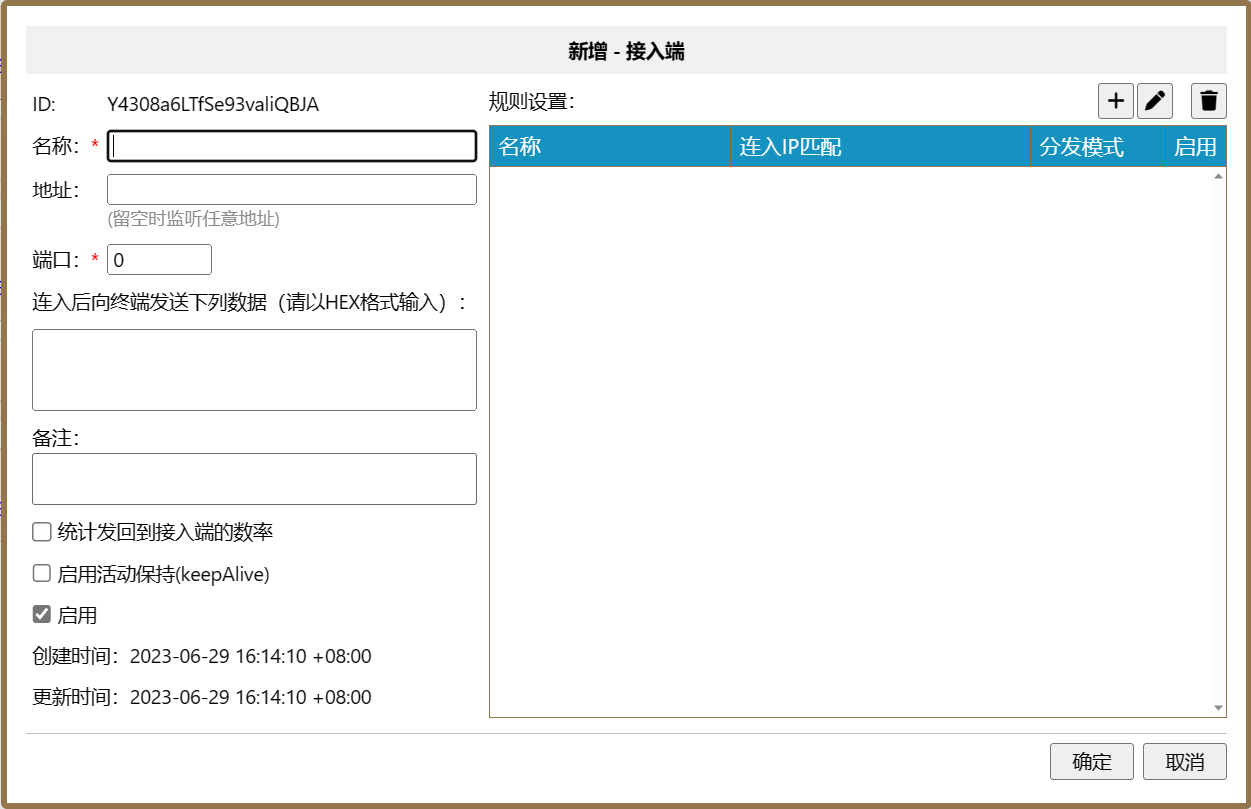Image resolution: width=1251 pixels, height=809 pixels.
Task: Click the 规则设置 label
Action: (x=532, y=102)
